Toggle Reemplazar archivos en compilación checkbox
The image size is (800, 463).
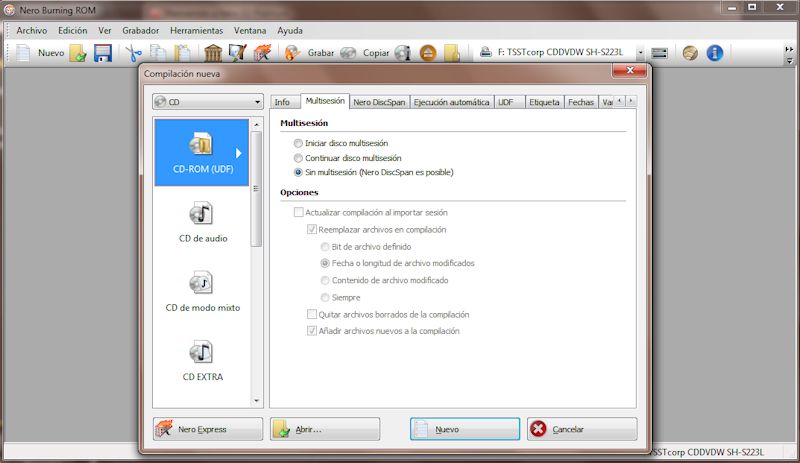click(x=312, y=230)
